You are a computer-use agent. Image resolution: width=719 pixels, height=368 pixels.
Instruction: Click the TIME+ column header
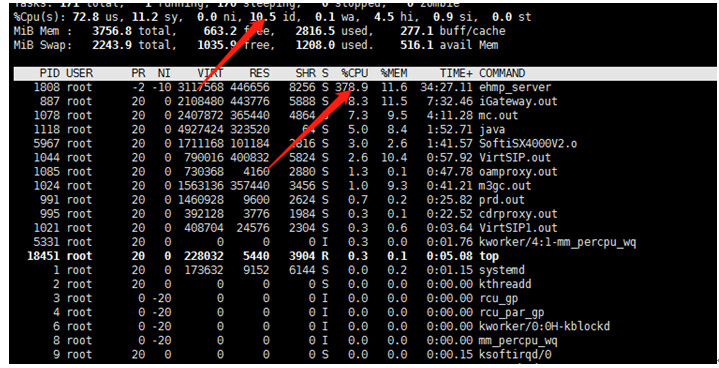click(x=456, y=73)
